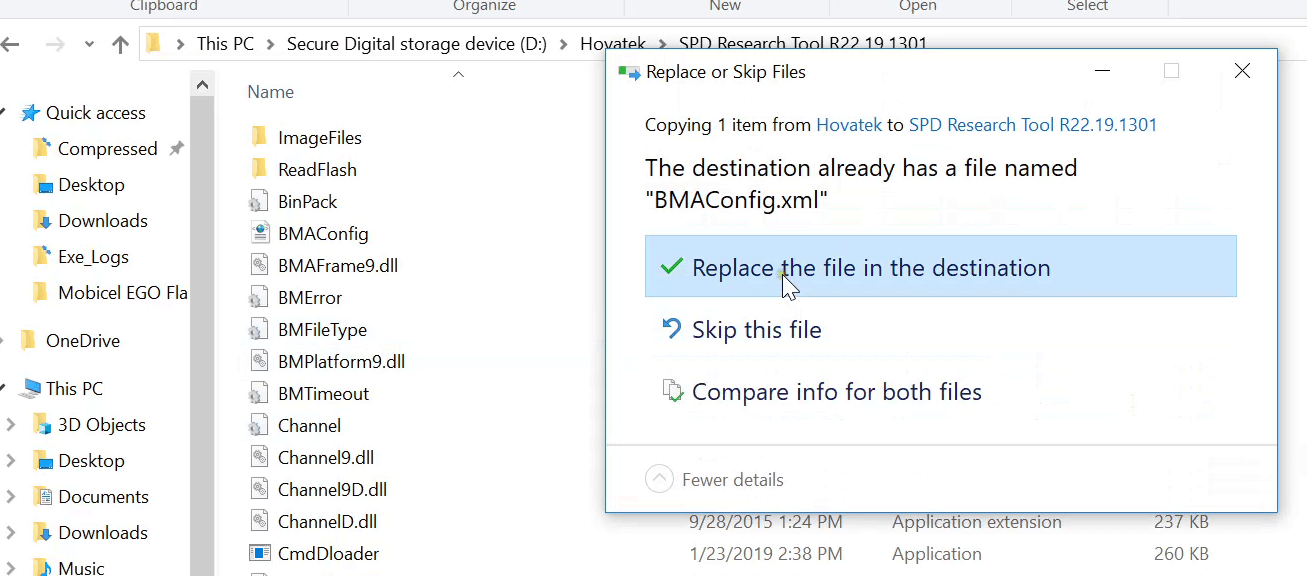The height and width of the screenshot is (576, 1307).
Task: Click the Name column sort chevron
Action: 459,74
